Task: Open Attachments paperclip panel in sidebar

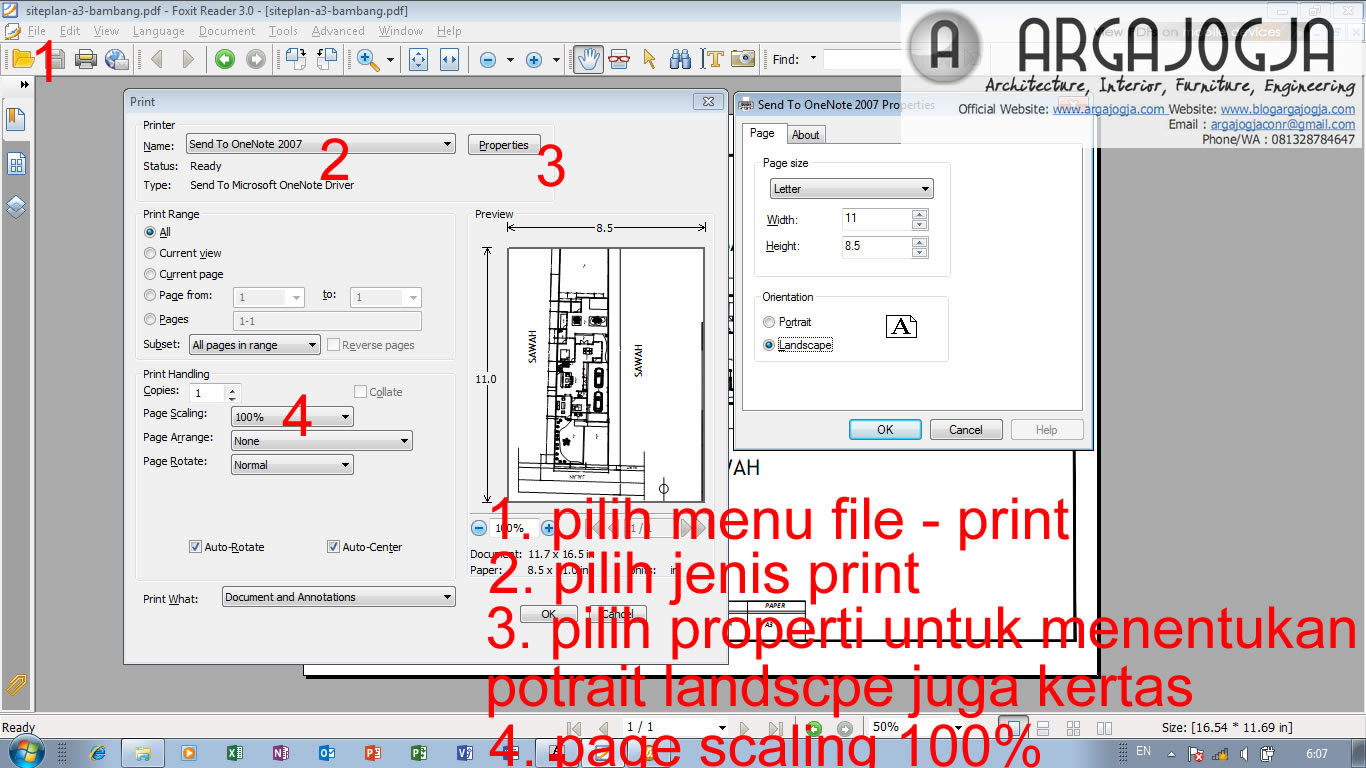Action: pos(16,685)
